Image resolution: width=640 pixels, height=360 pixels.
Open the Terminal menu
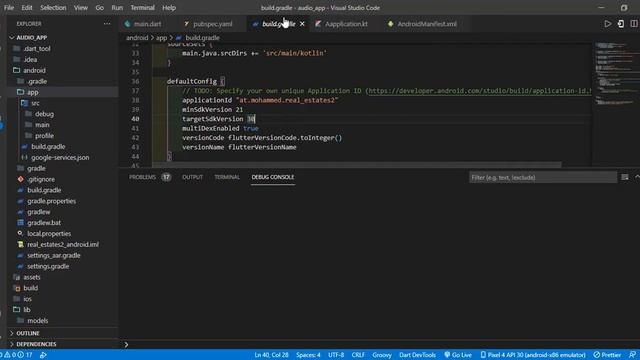point(142,8)
